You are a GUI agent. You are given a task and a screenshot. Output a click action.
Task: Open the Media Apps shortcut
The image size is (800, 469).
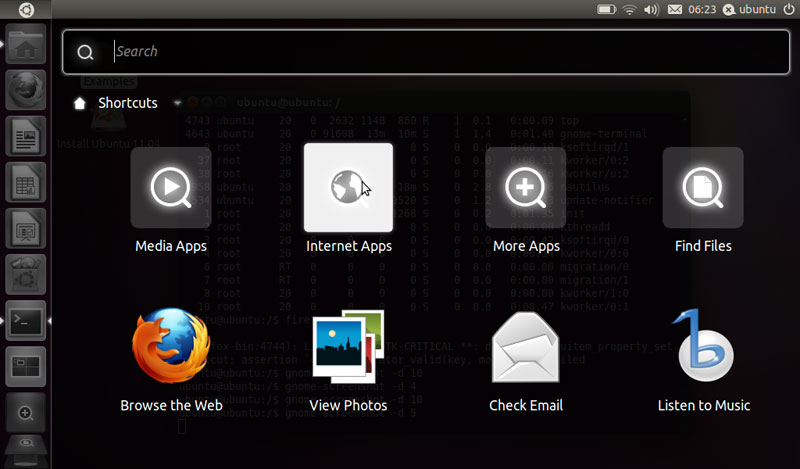point(170,188)
